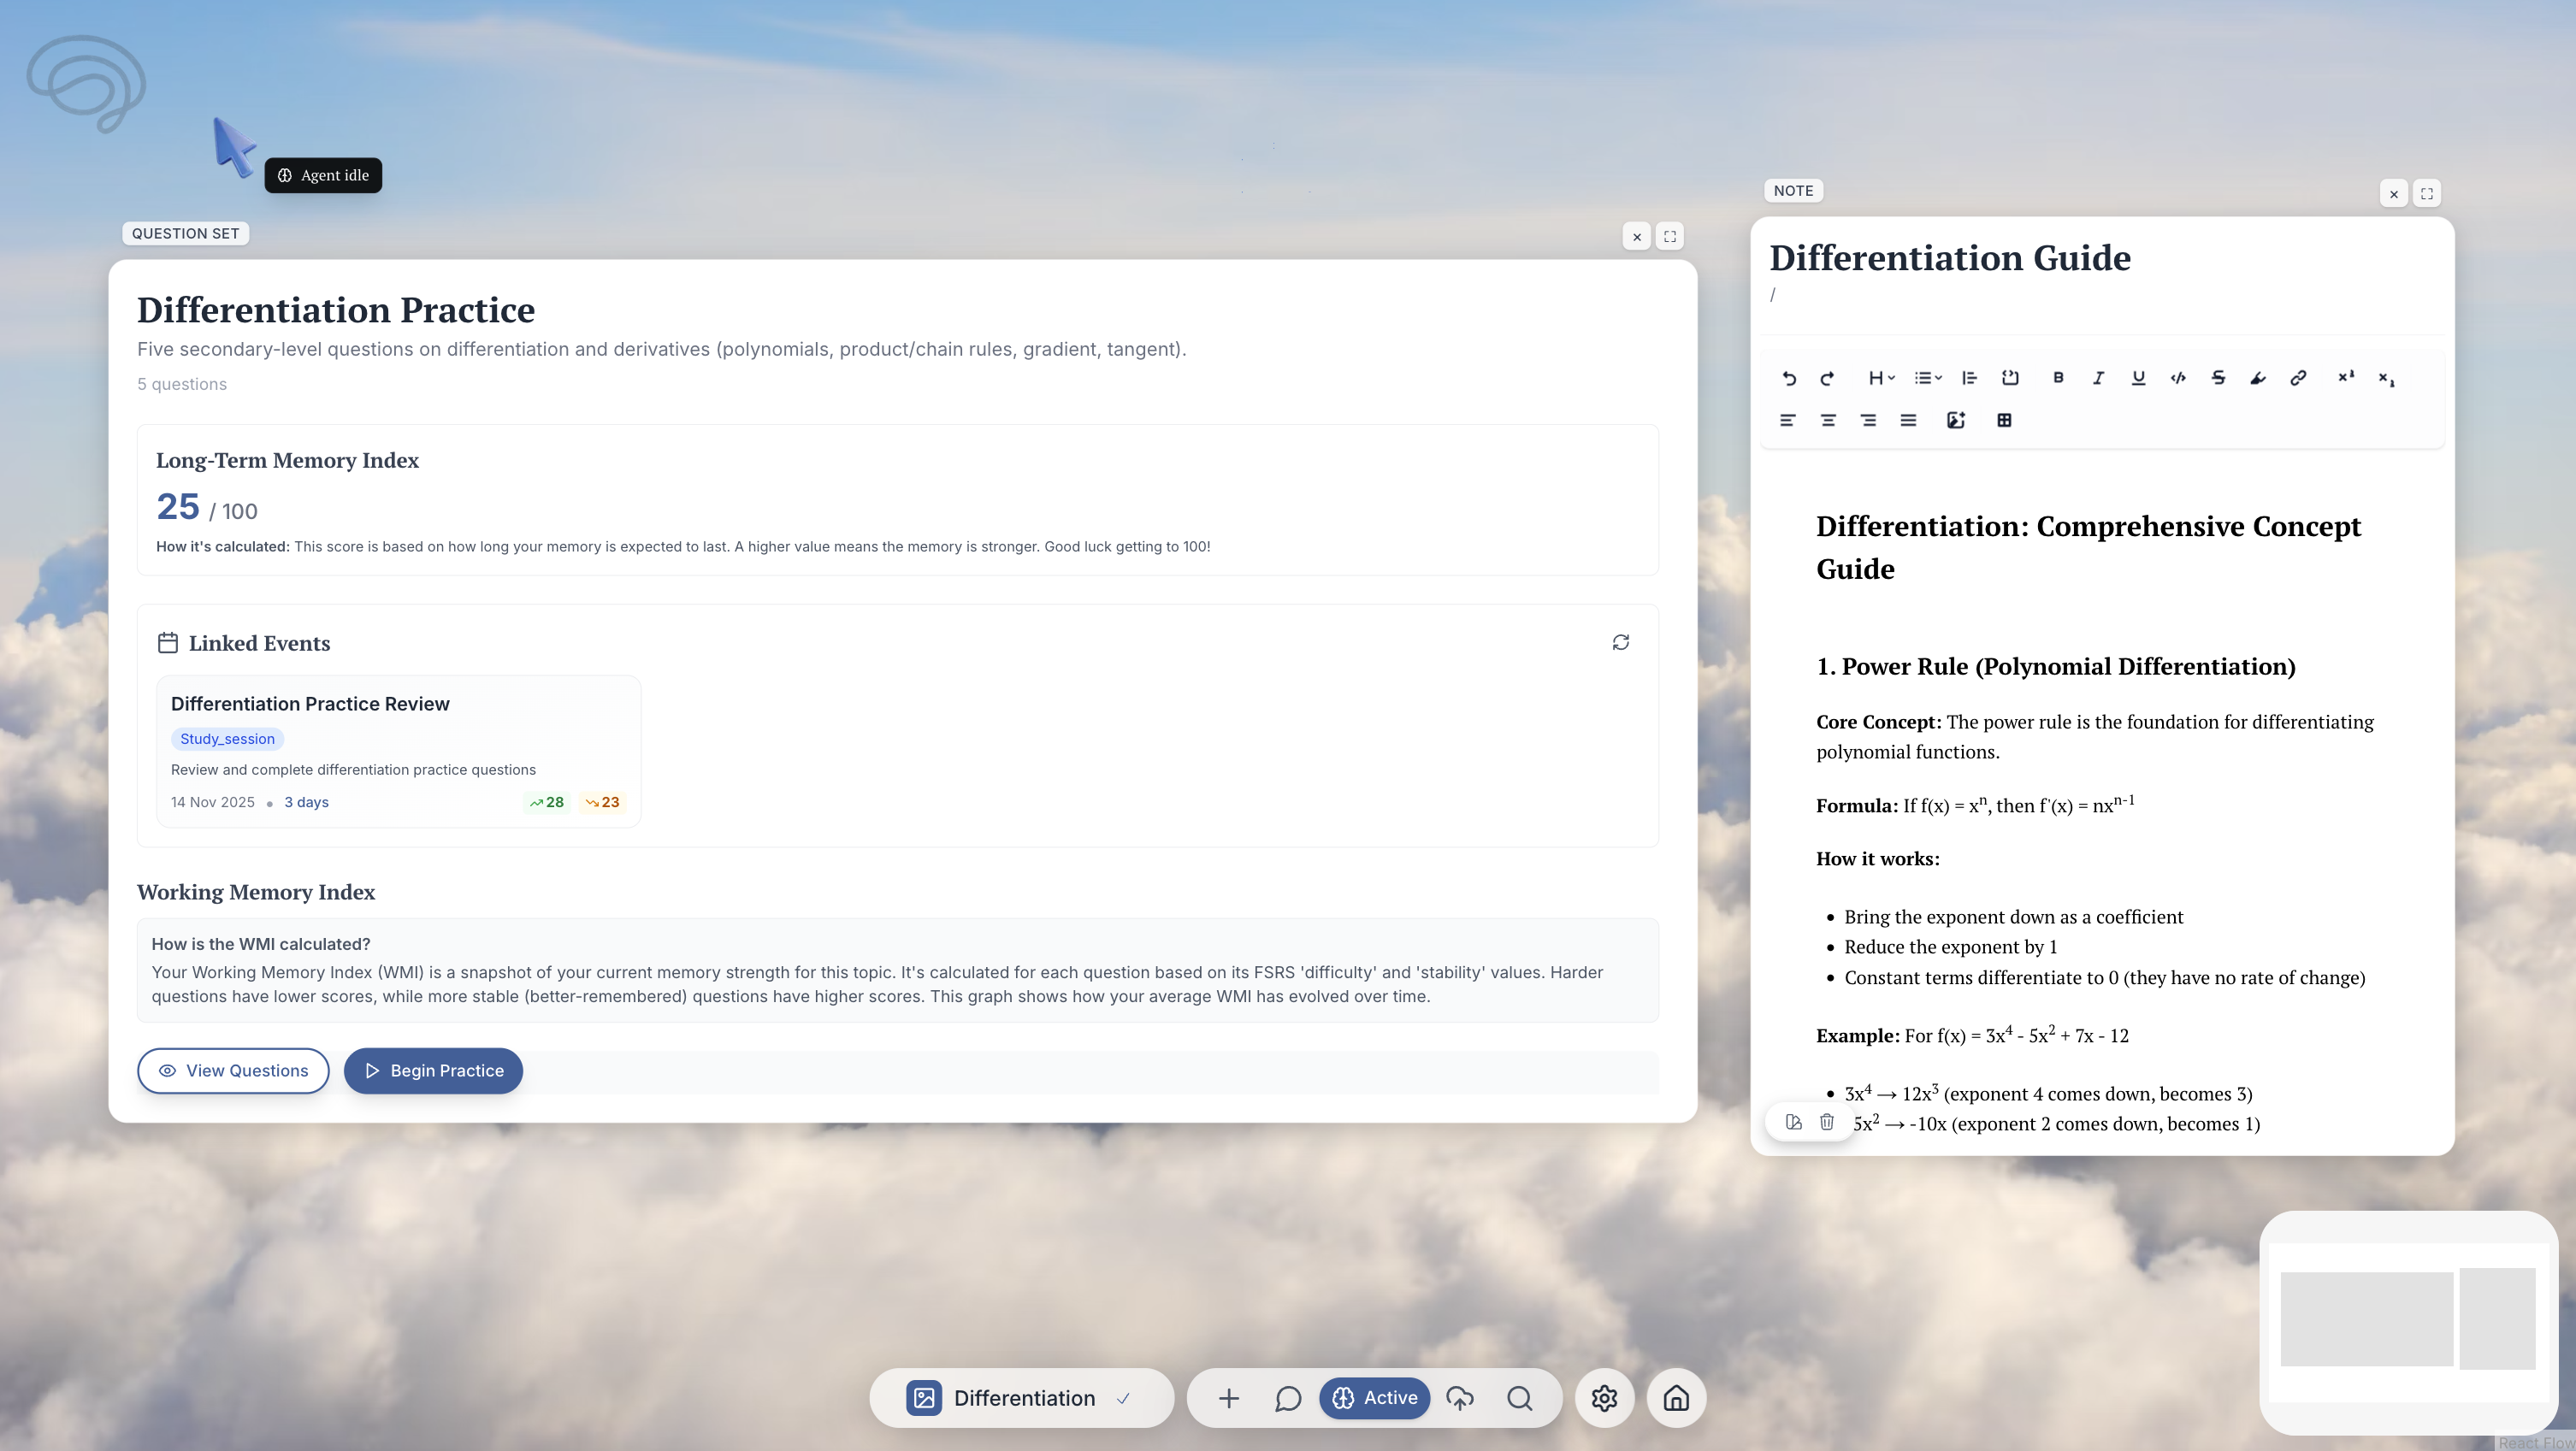Image resolution: width=2576 pixels, height=1451 pixels.
Task: Insert a link using the link icon
Action: point(2298,378)
